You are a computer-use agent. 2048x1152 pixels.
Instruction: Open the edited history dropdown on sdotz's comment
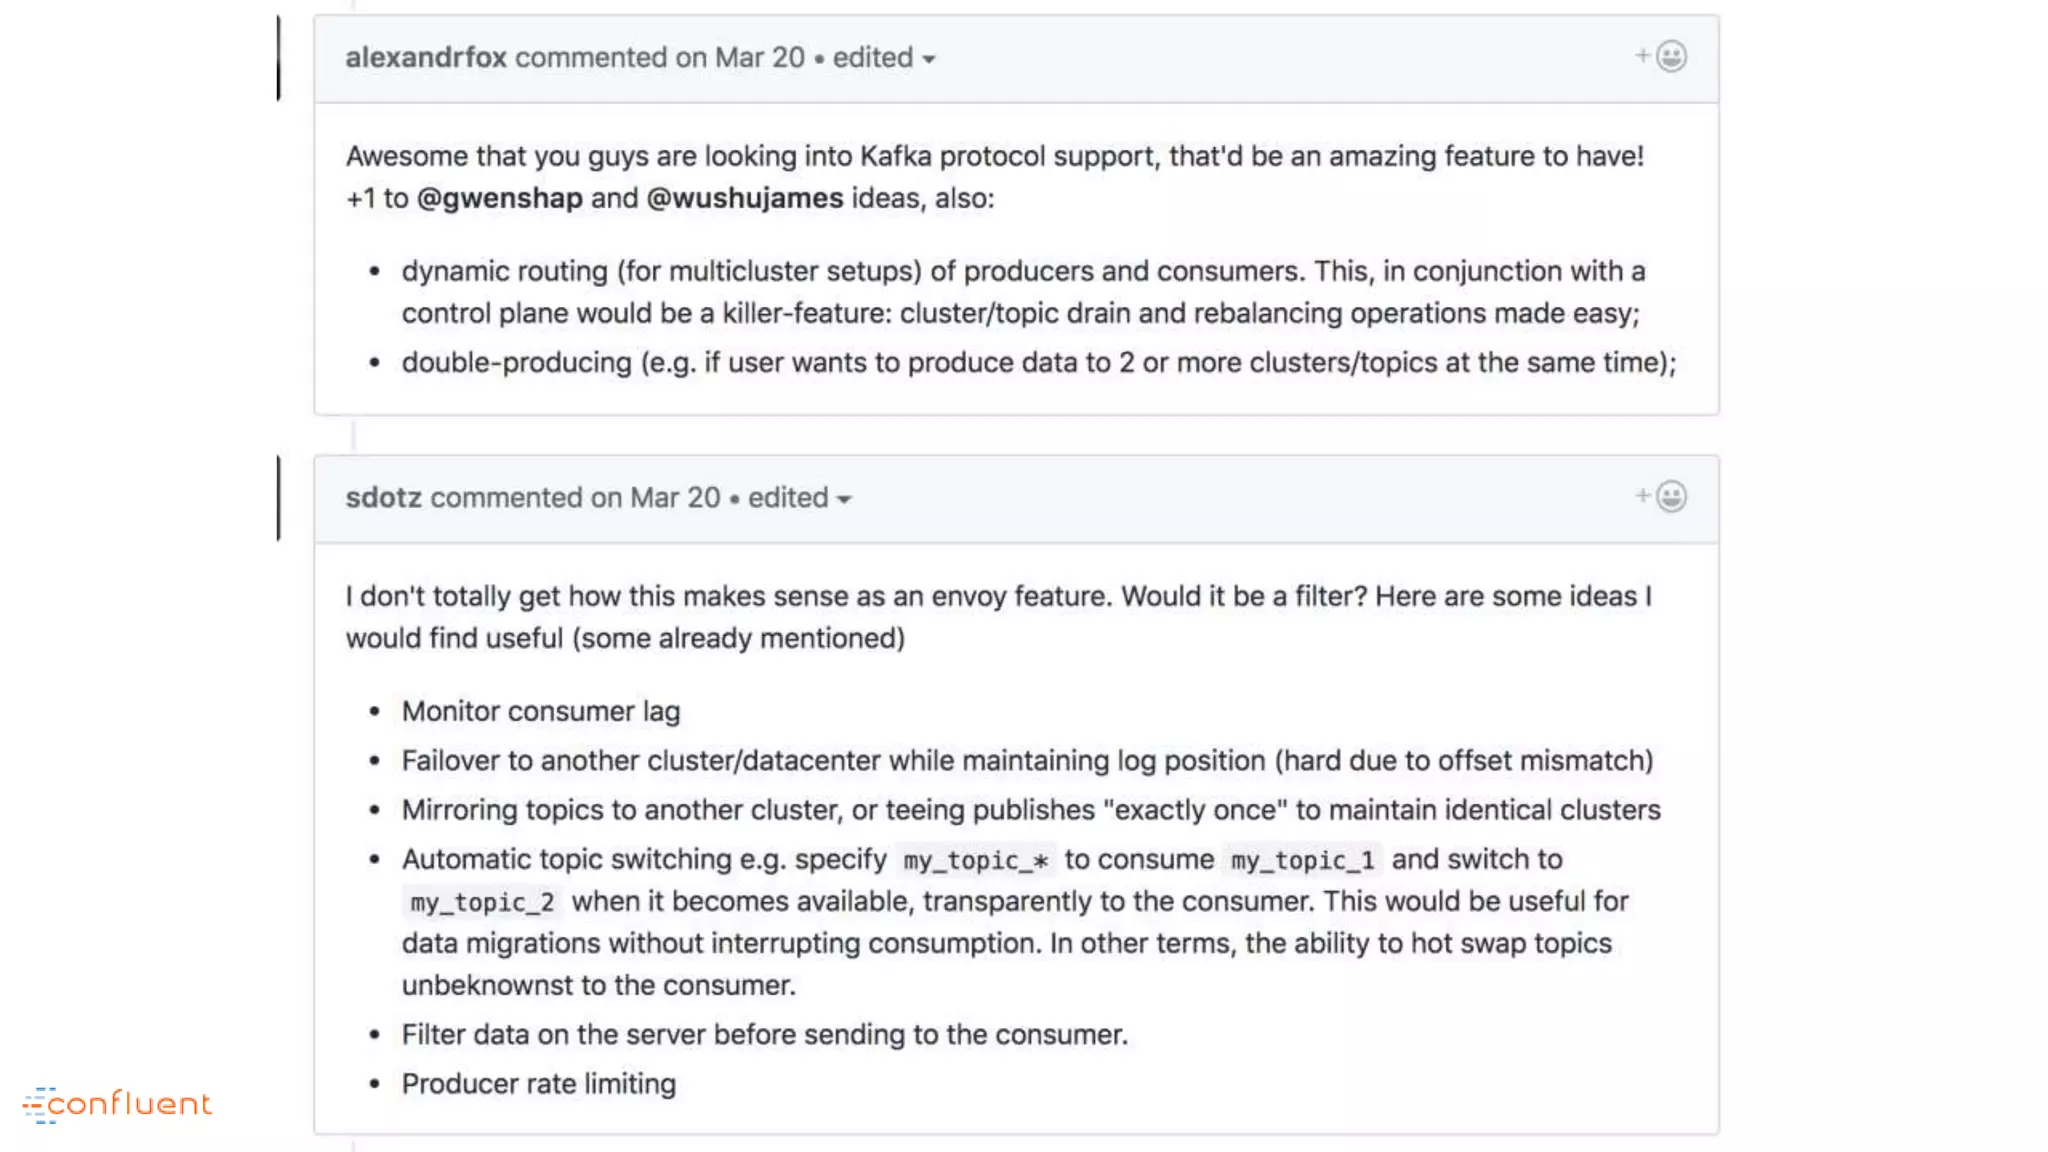tap(799, 498)
